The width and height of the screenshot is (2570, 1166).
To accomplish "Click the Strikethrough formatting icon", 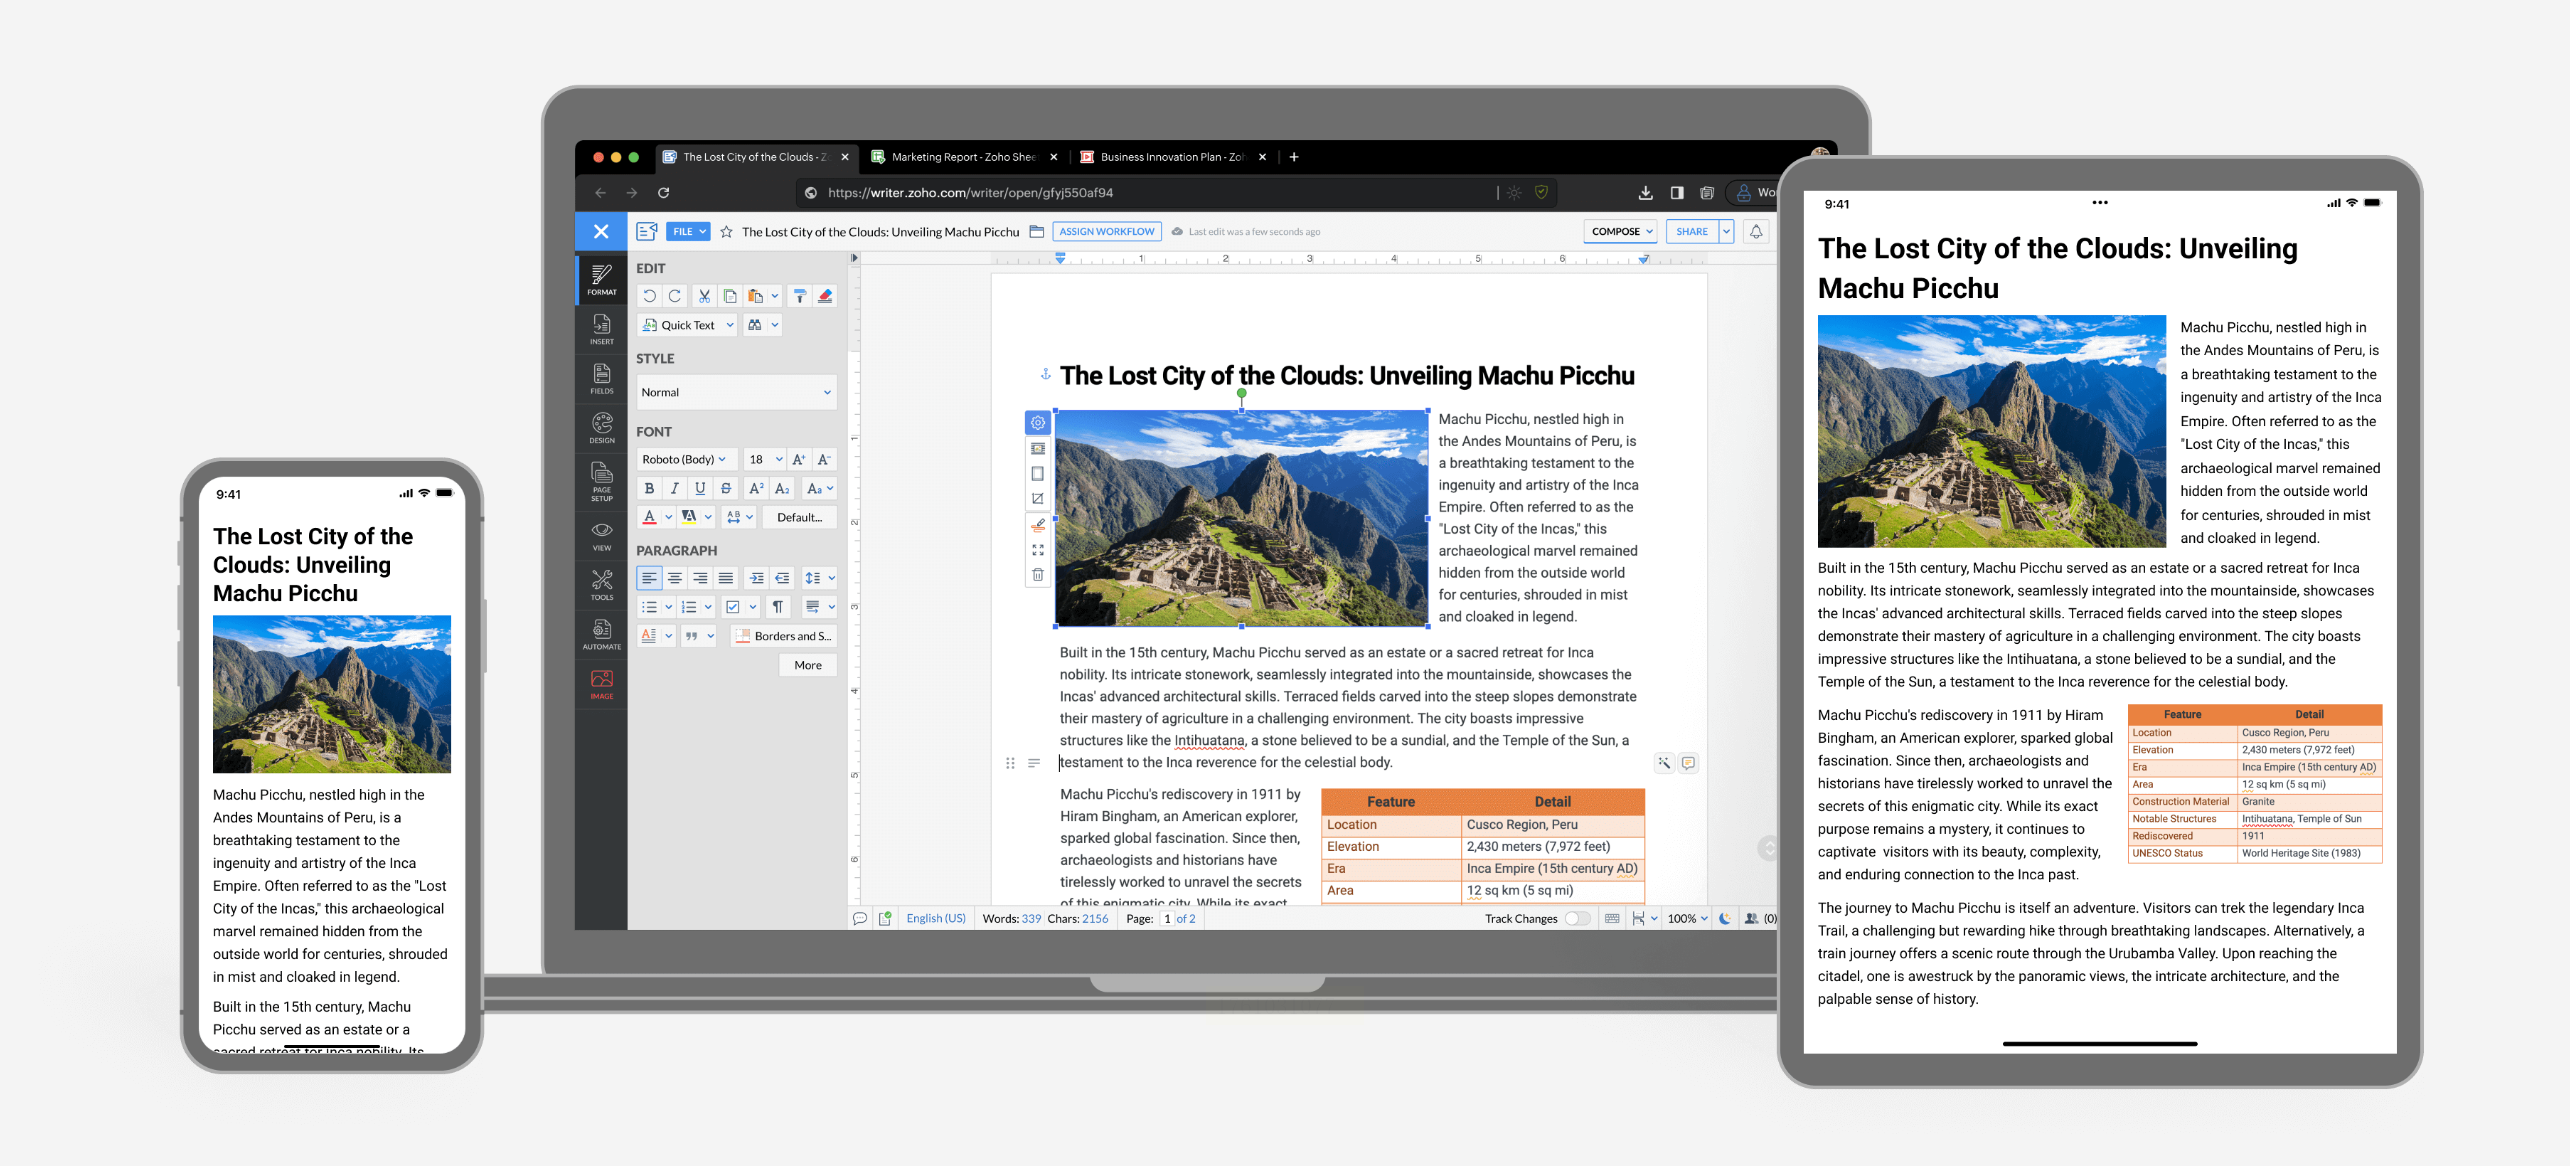I will pyautogui.click(x=726, y=488).
